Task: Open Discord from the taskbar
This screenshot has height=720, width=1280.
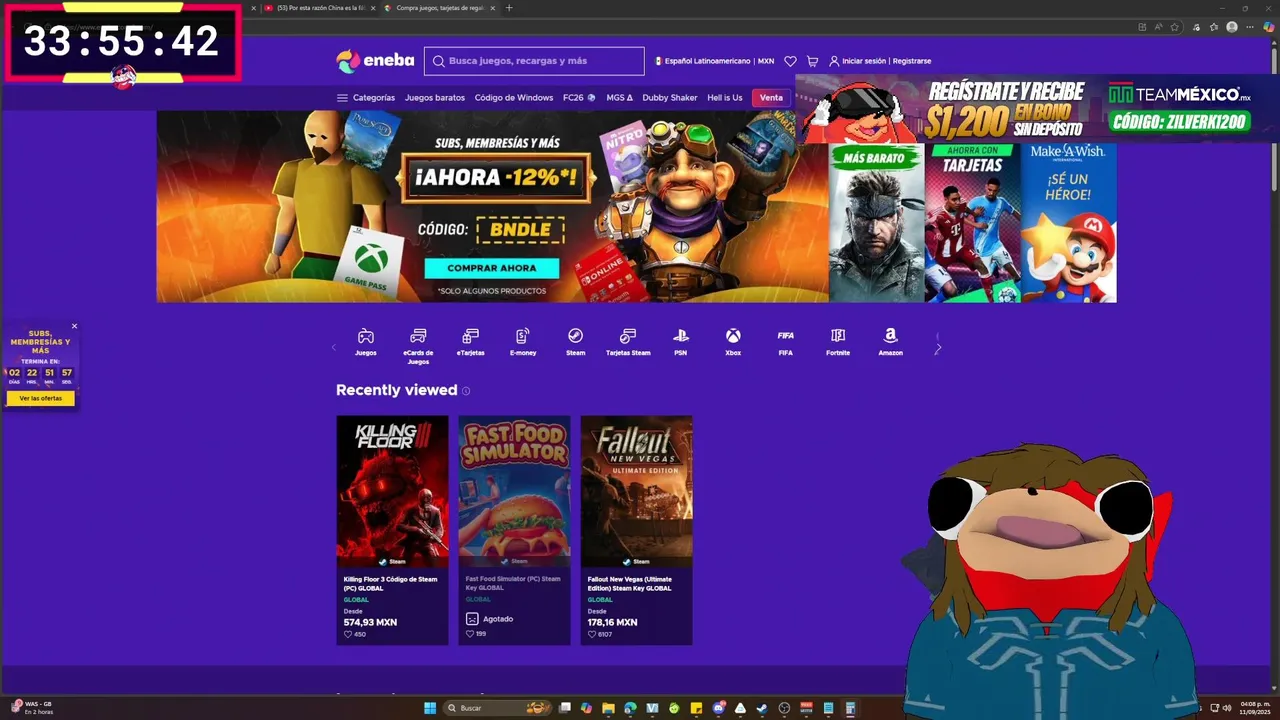Action: 718,708
